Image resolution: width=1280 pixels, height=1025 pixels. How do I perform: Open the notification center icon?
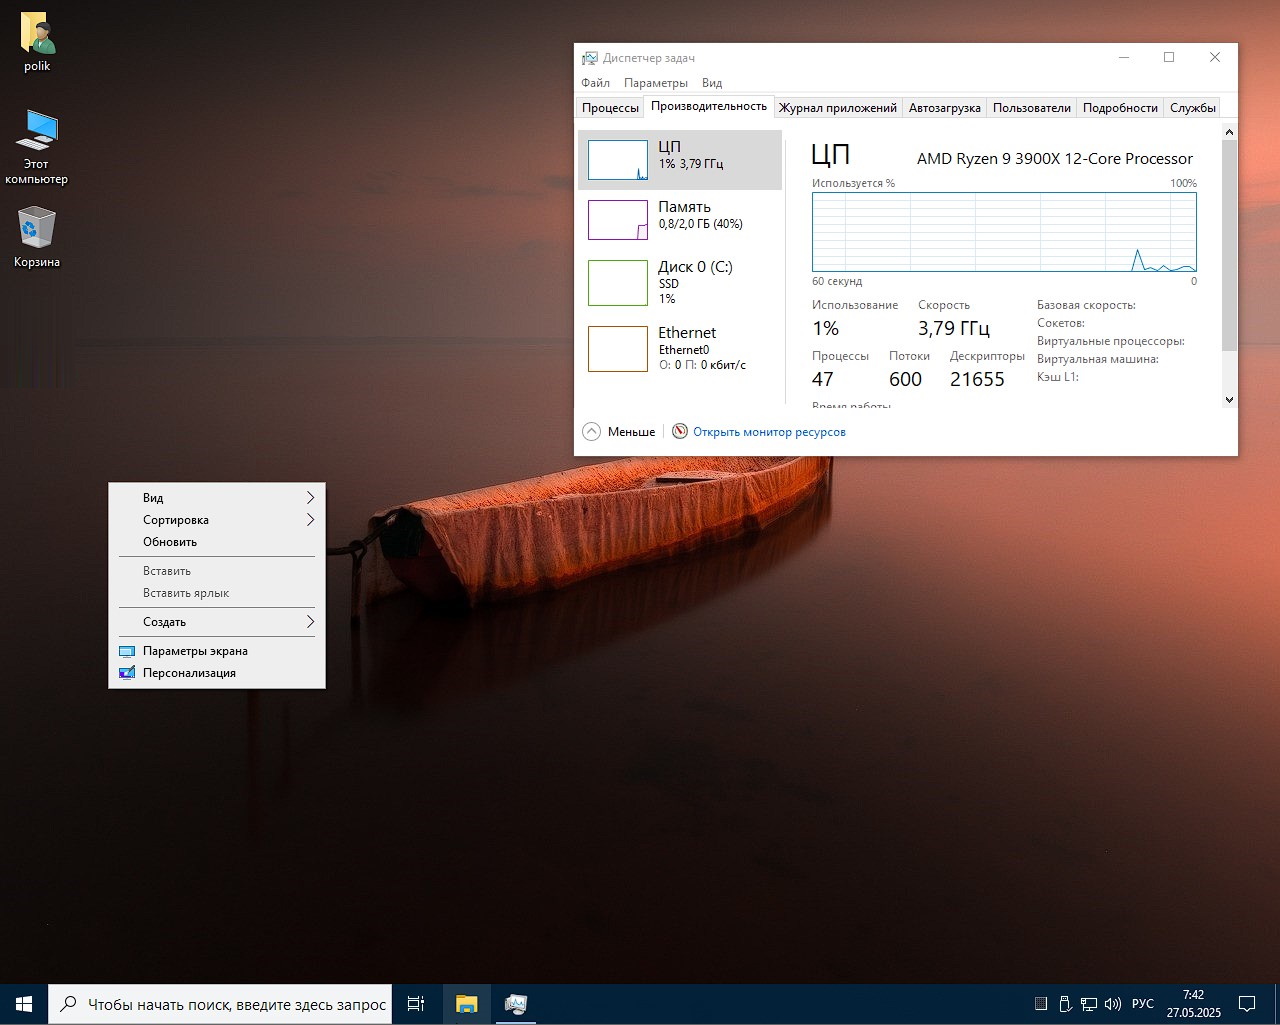coord(1247,1004)
